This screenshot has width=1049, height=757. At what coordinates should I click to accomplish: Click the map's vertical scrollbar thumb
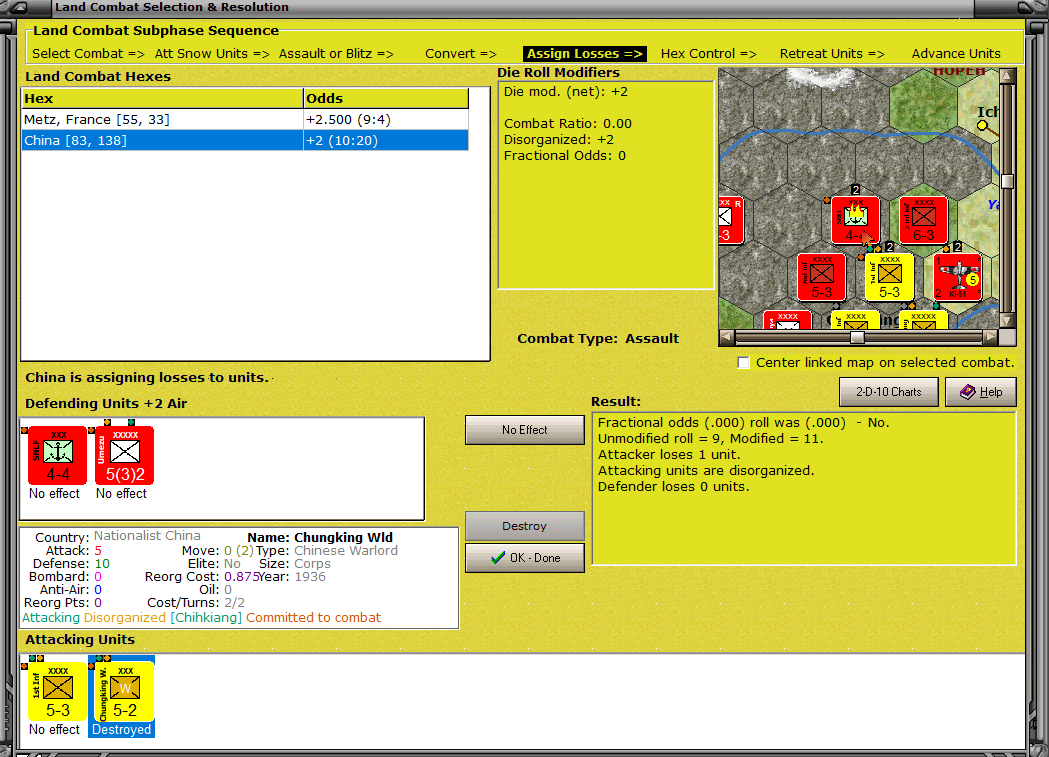[x=1007, y=181]
